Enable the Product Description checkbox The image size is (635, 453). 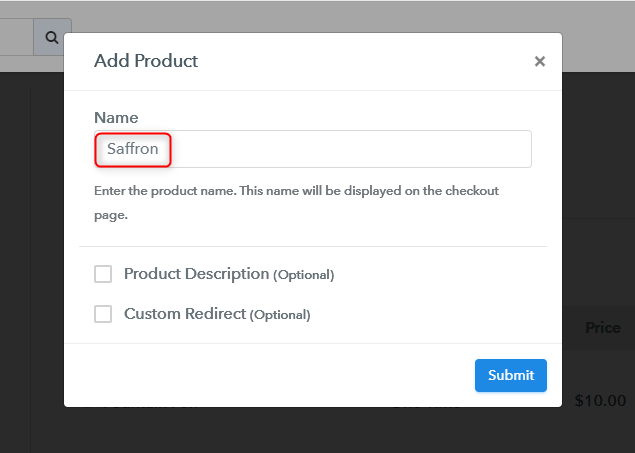103,274
